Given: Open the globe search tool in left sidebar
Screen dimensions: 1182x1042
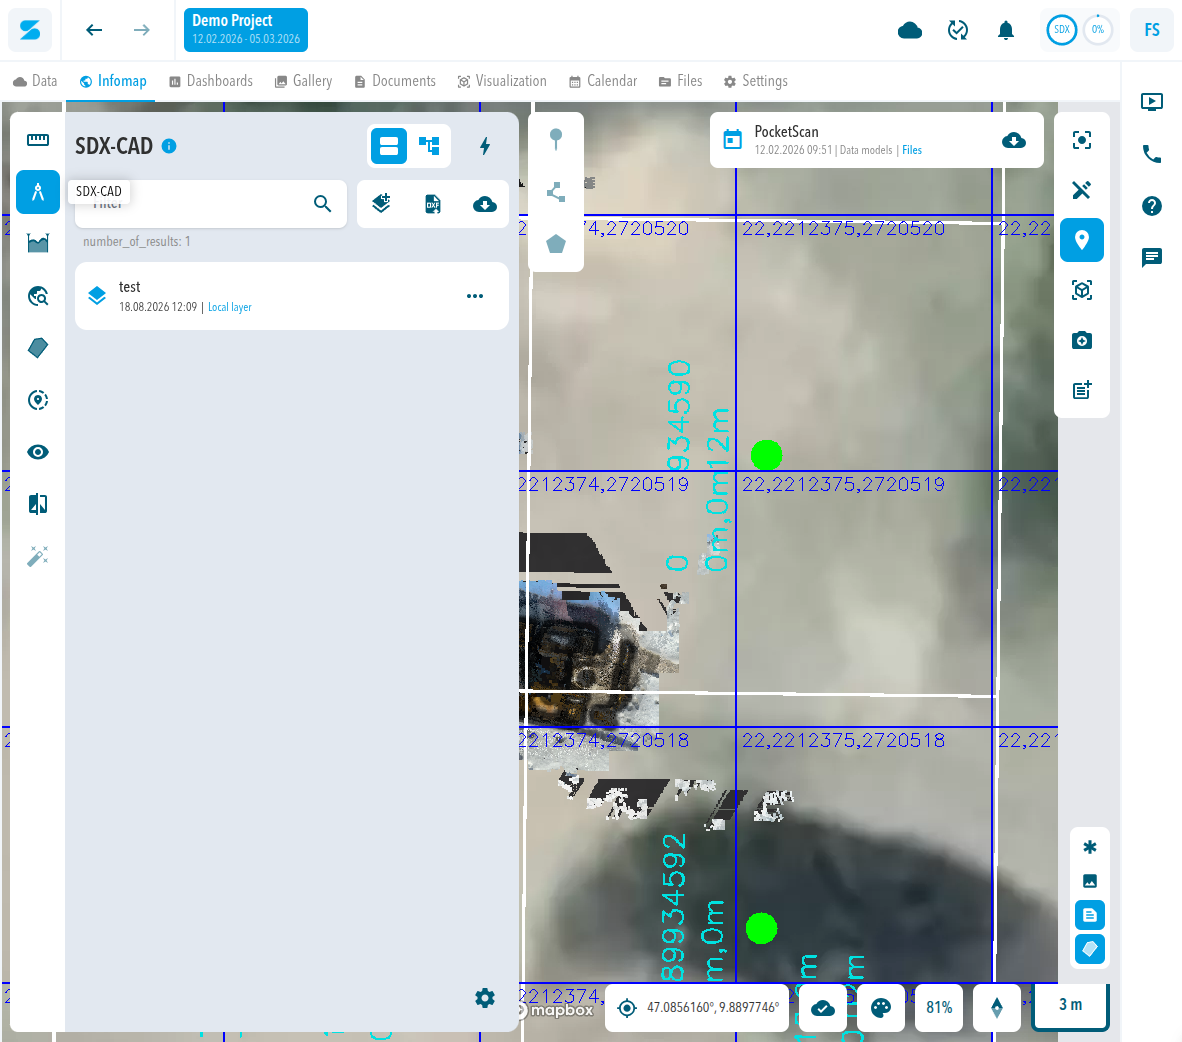Looking at the screenshot, I should tap(38, 296).
